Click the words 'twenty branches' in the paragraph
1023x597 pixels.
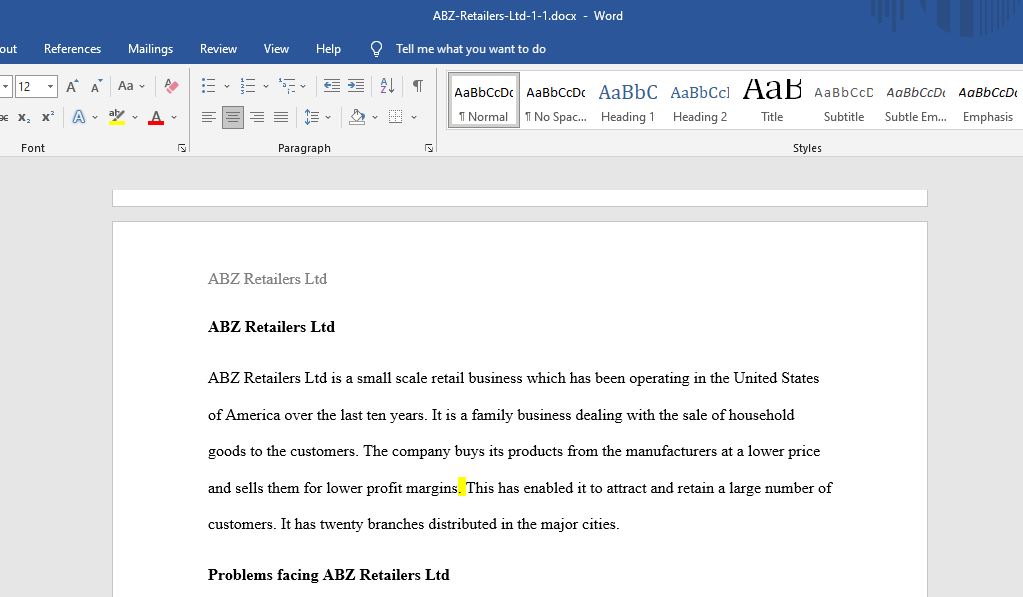click(371, 524)
